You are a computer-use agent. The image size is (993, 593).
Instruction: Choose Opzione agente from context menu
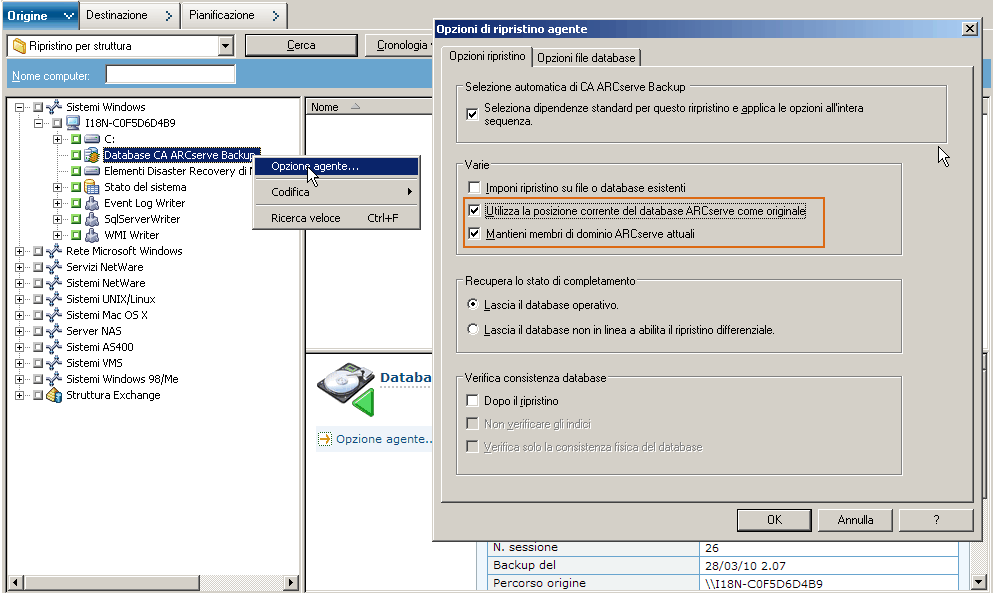point(336,166)
